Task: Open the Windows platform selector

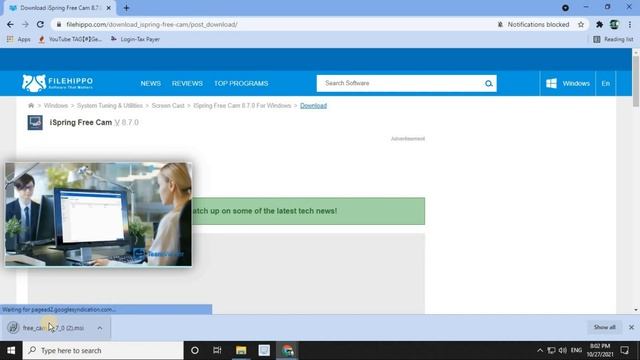Action: click(568, 83)
